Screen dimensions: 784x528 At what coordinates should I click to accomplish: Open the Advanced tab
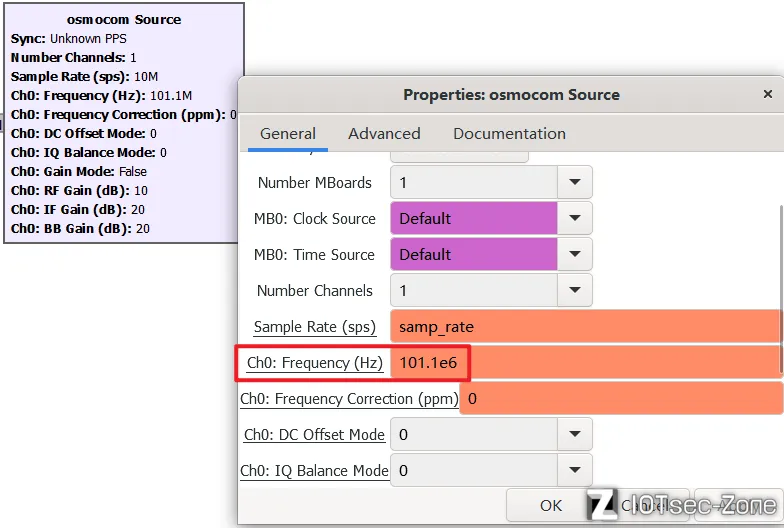click(384, 134)
